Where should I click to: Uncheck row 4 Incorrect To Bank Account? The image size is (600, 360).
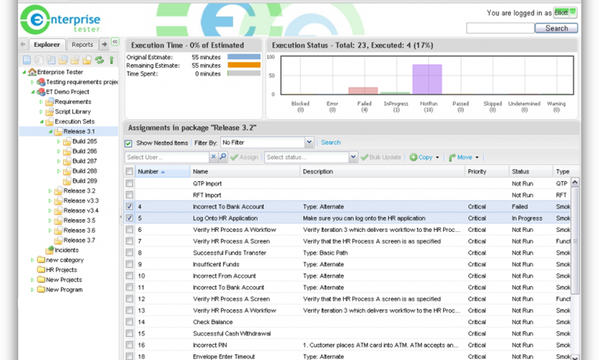[x=129, y=206]
